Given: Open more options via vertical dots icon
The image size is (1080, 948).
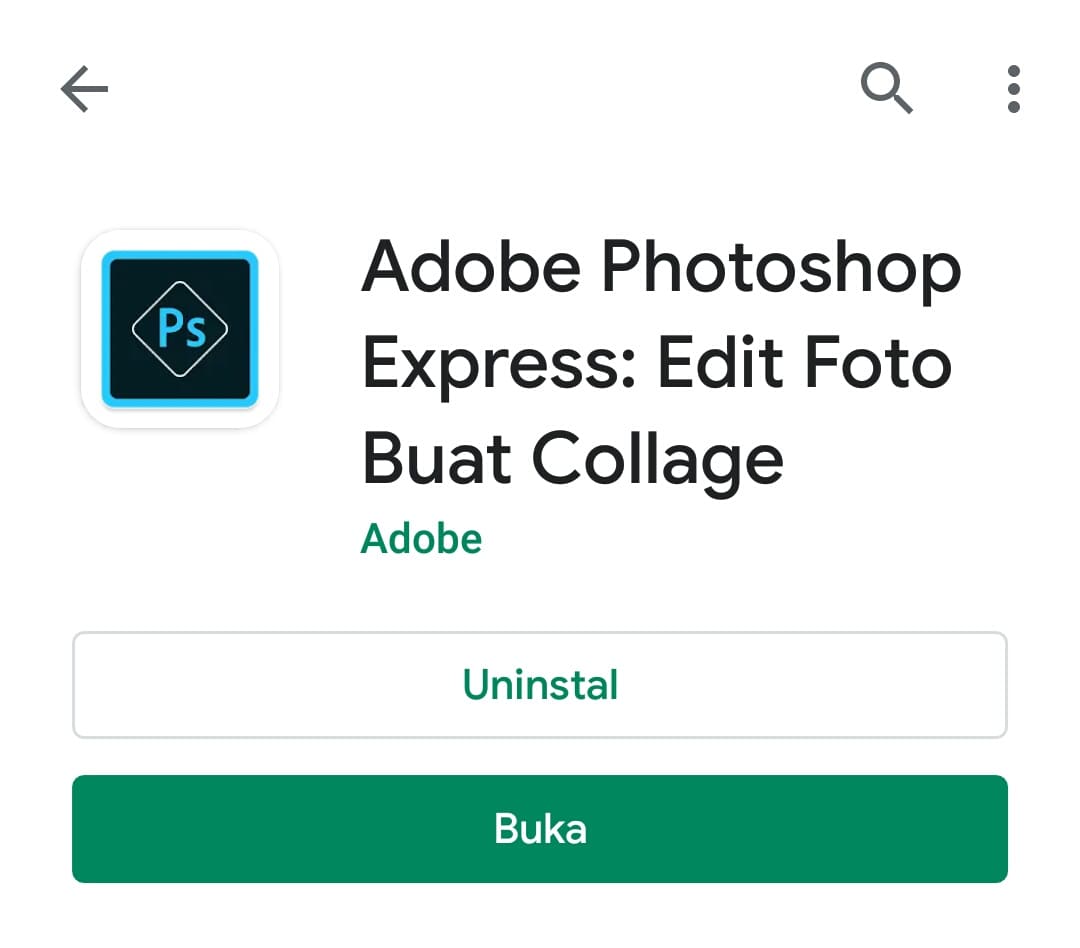Looking at the screenshot, I should point(1013,89).
